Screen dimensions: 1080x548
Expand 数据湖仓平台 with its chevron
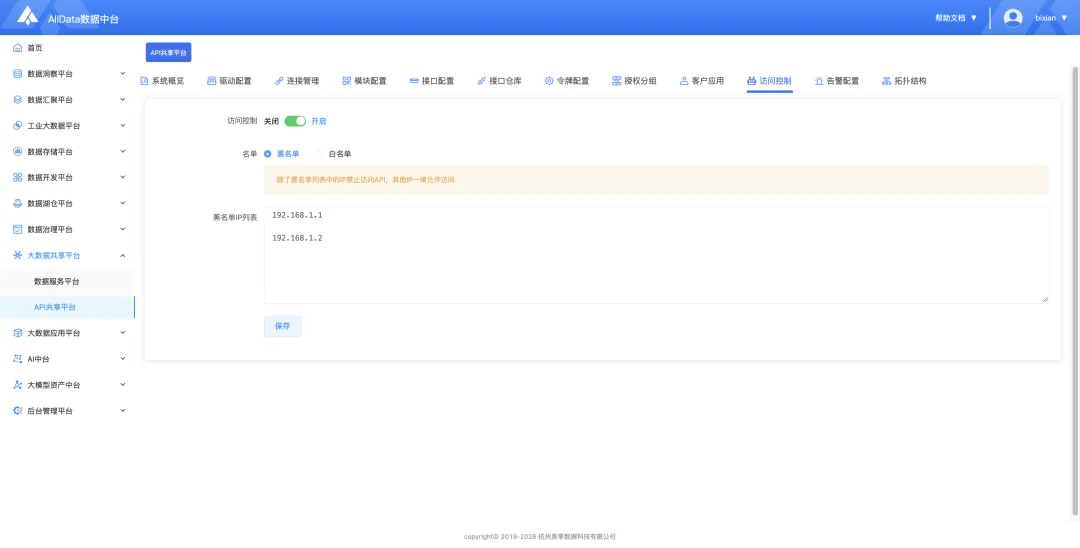pyautogui.click(x=123, y=204)
